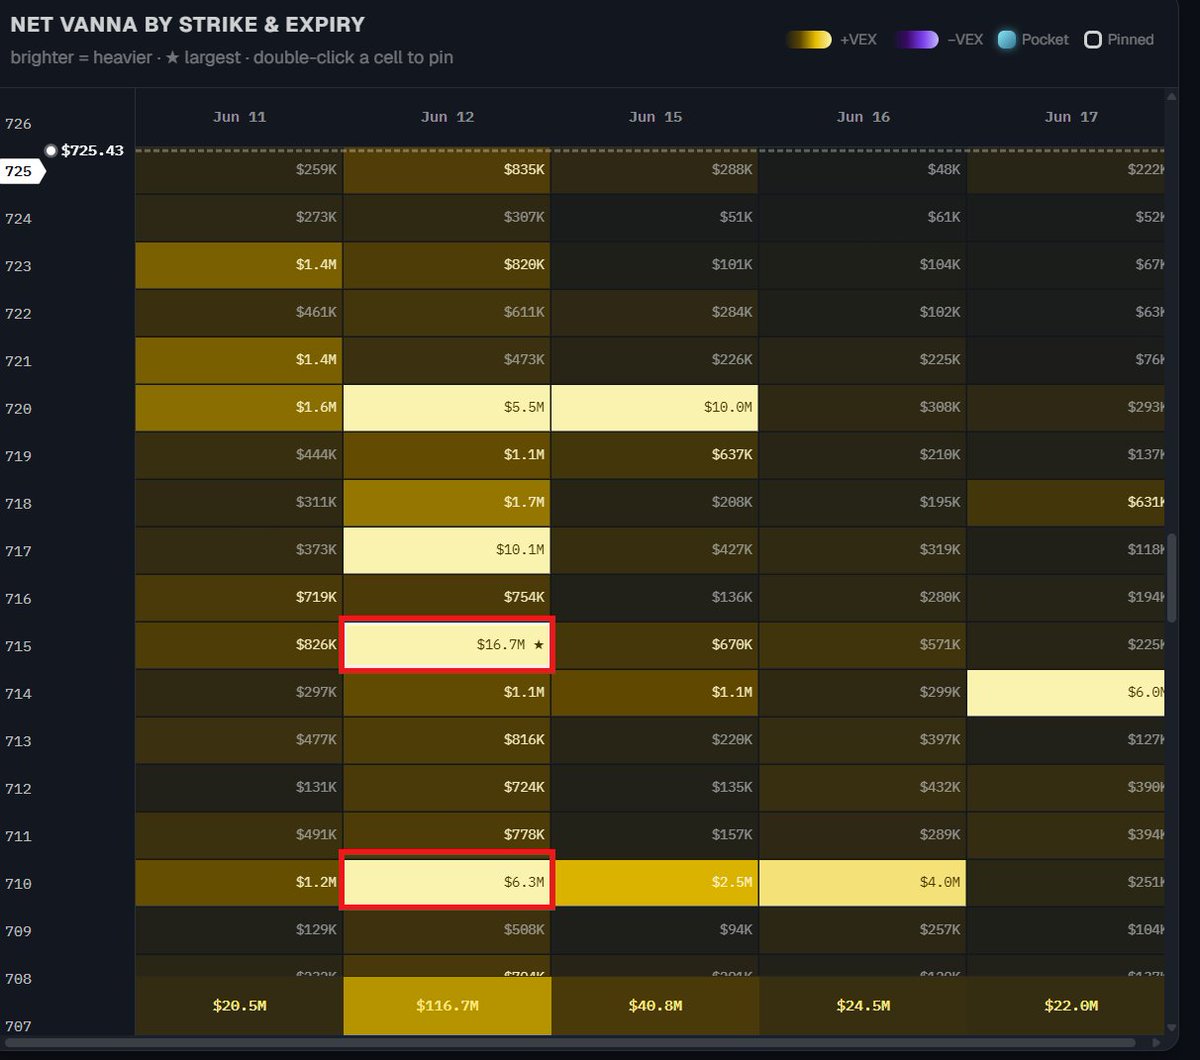The height and width of the screenshot is (1060, 1200).
Task: Click the Pinned legend box icon
Action: tap(1093, 40)
